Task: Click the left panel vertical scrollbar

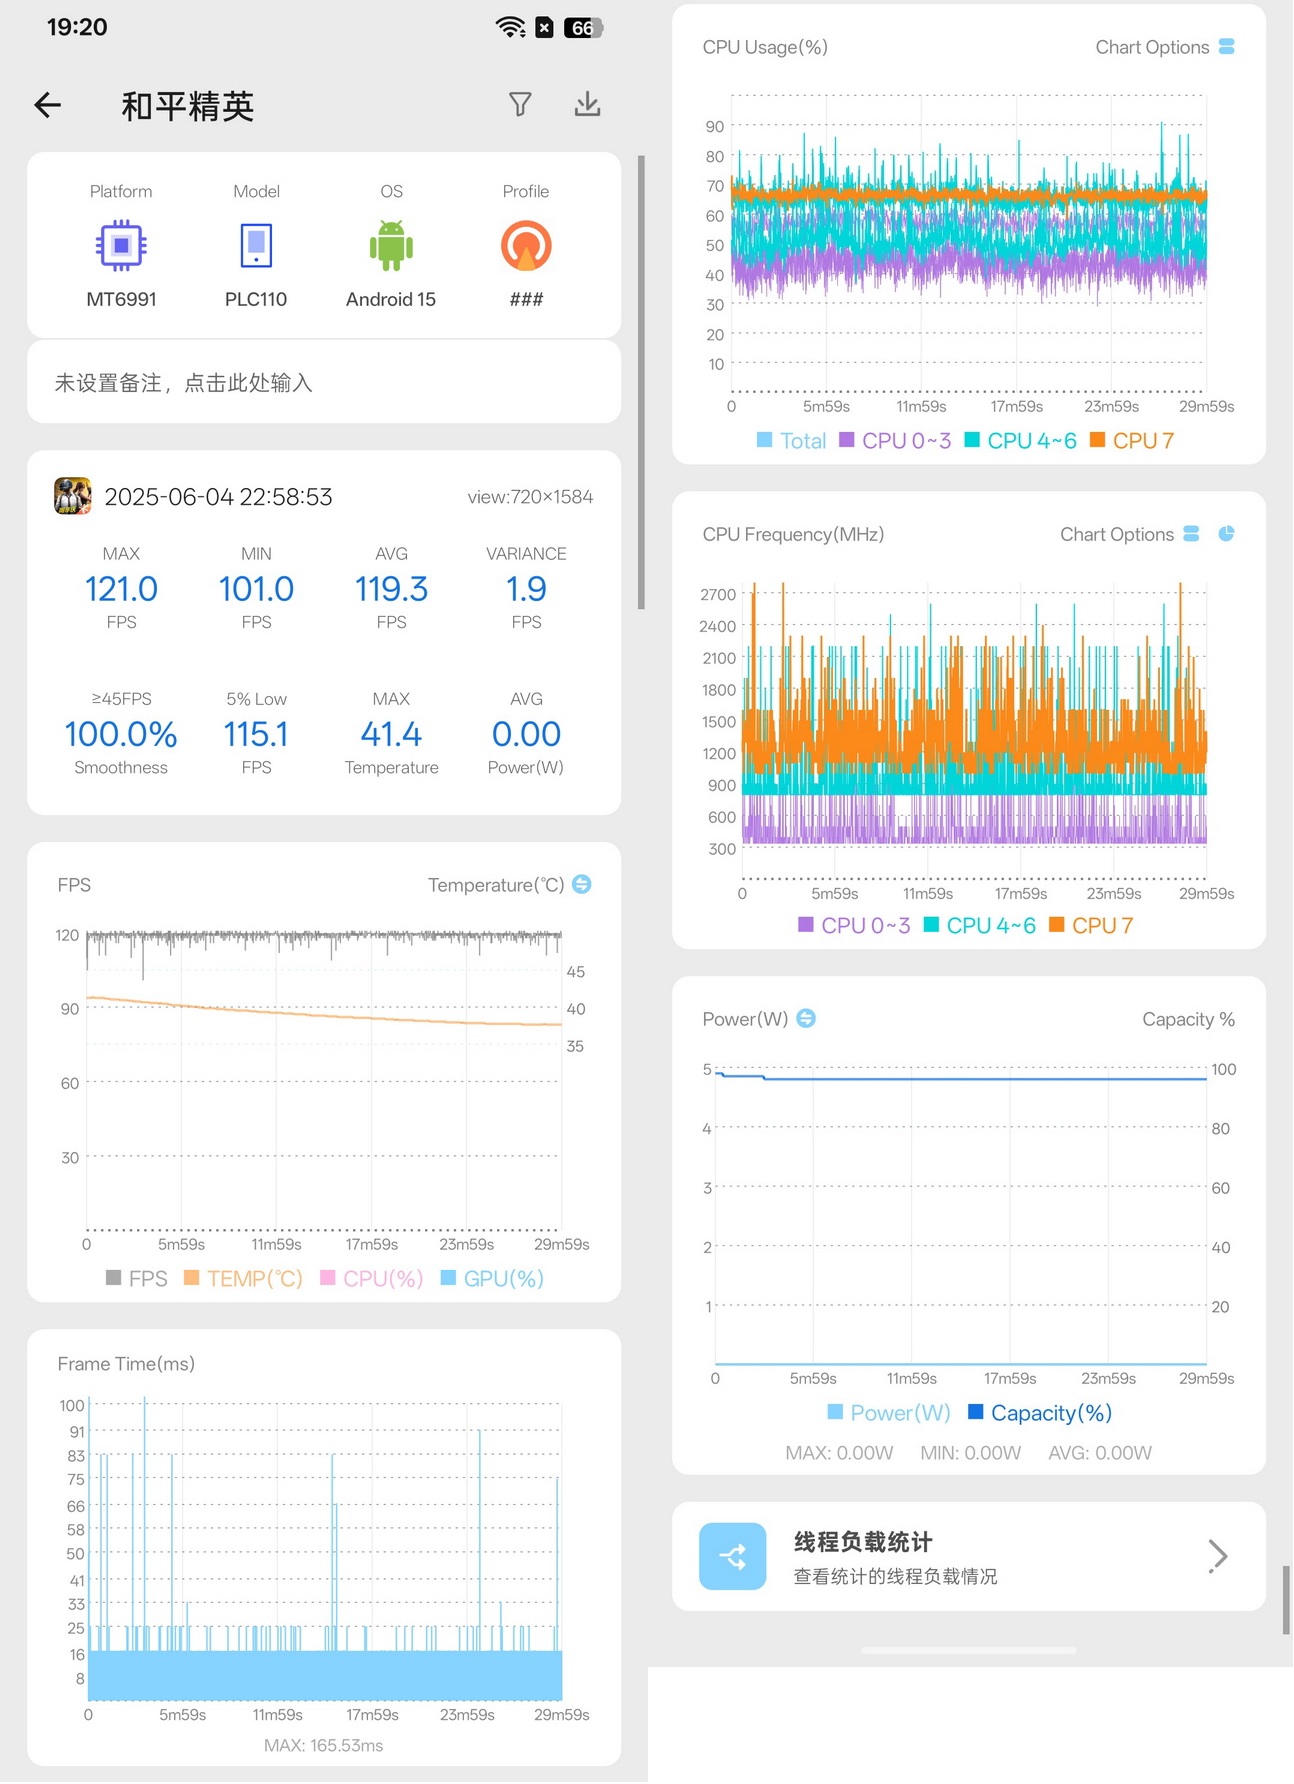Action: tap(641, 382)
